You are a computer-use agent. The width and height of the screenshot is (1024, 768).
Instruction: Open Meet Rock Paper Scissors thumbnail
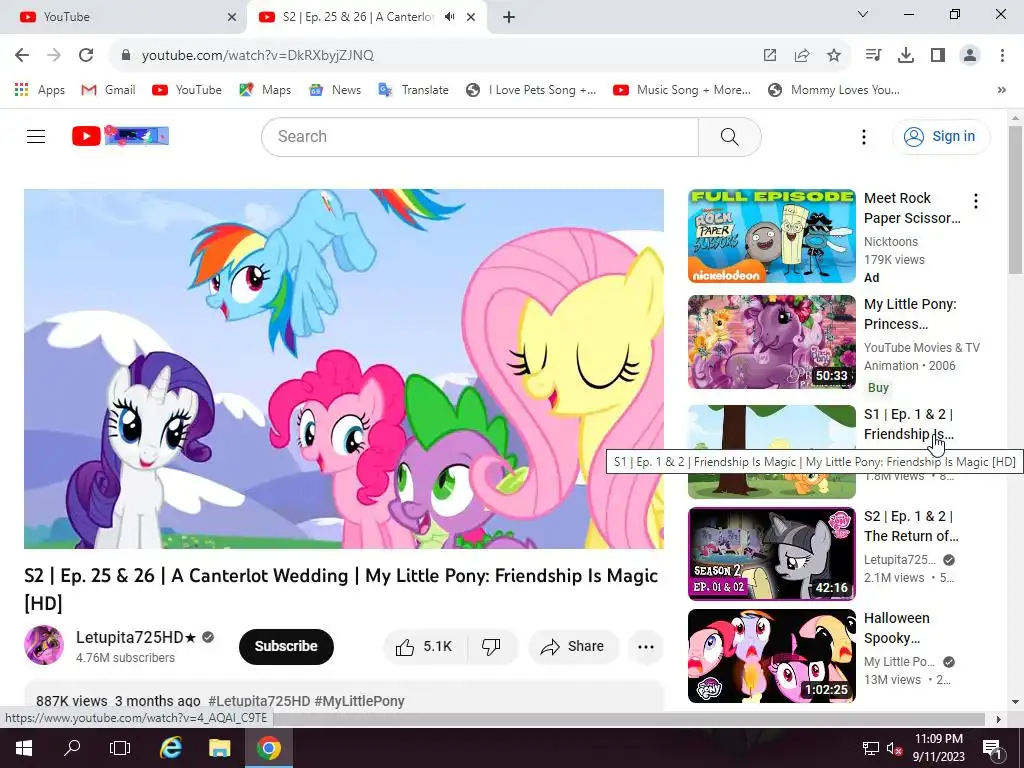771,236
